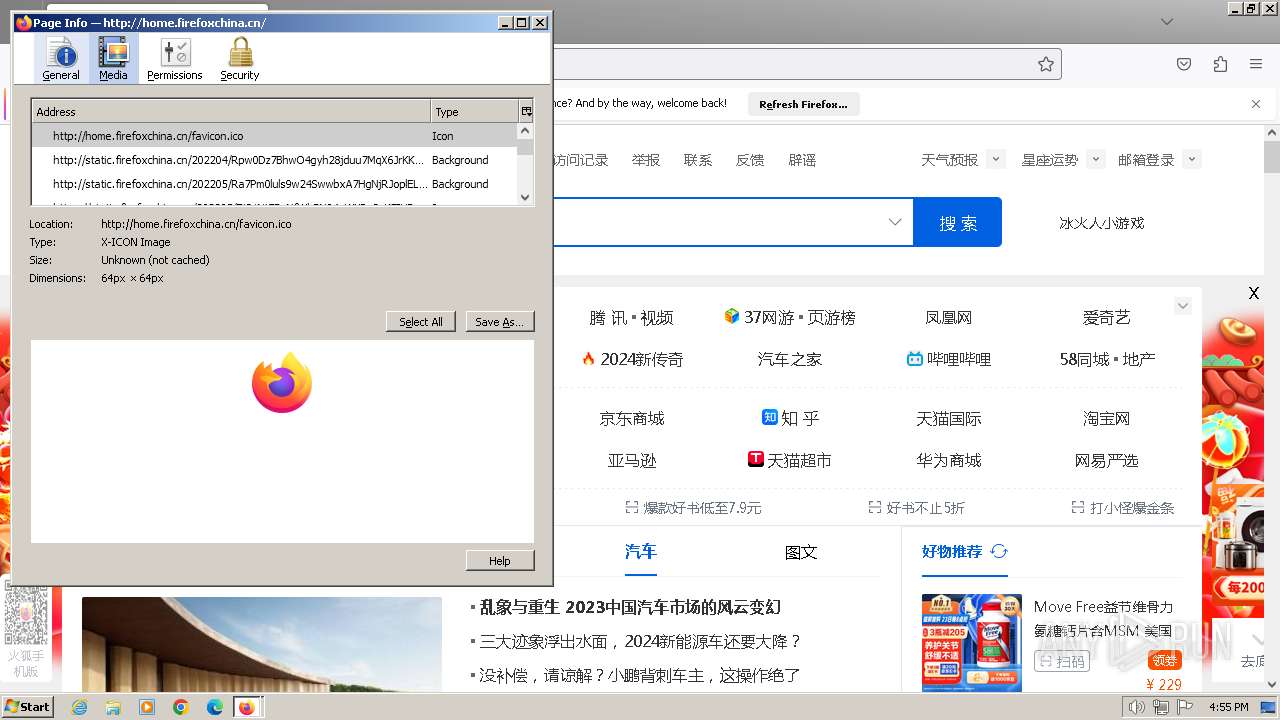Open 天猫超市 with the red T icon

coord(790,460)
